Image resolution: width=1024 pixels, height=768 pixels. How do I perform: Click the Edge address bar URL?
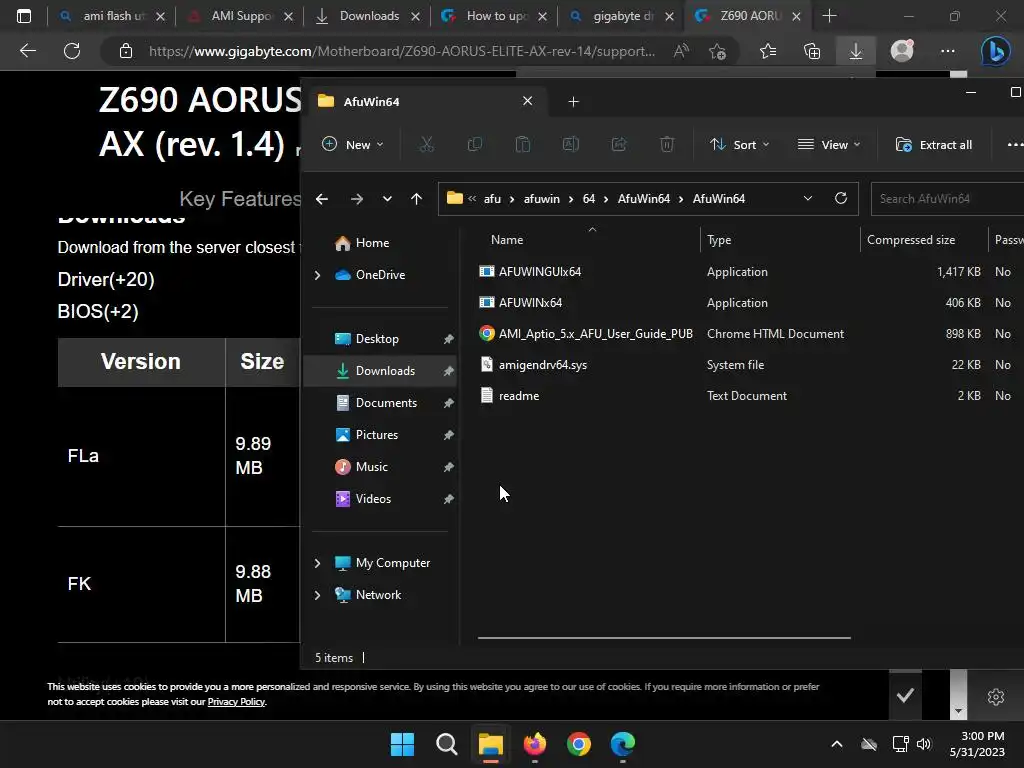pos(402,51)
